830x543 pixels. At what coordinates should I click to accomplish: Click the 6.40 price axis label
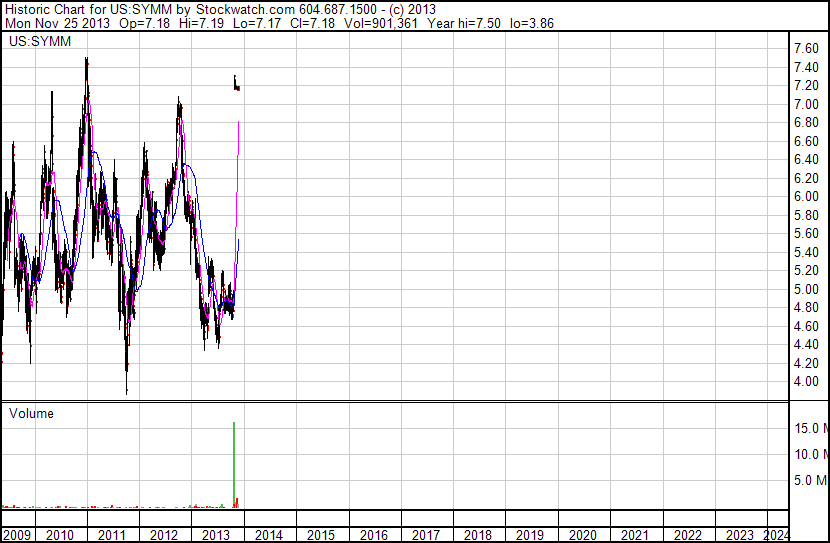pos(806,159)
